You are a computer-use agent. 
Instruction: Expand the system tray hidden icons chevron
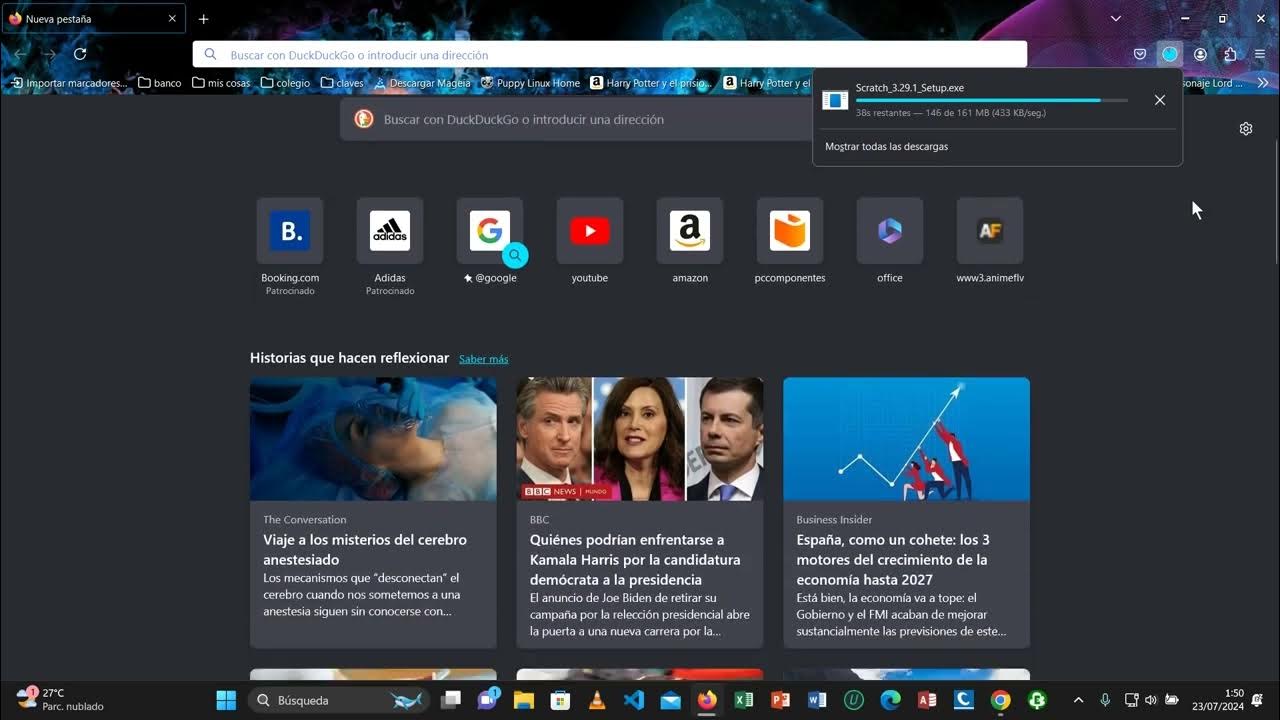(1078, 700)
